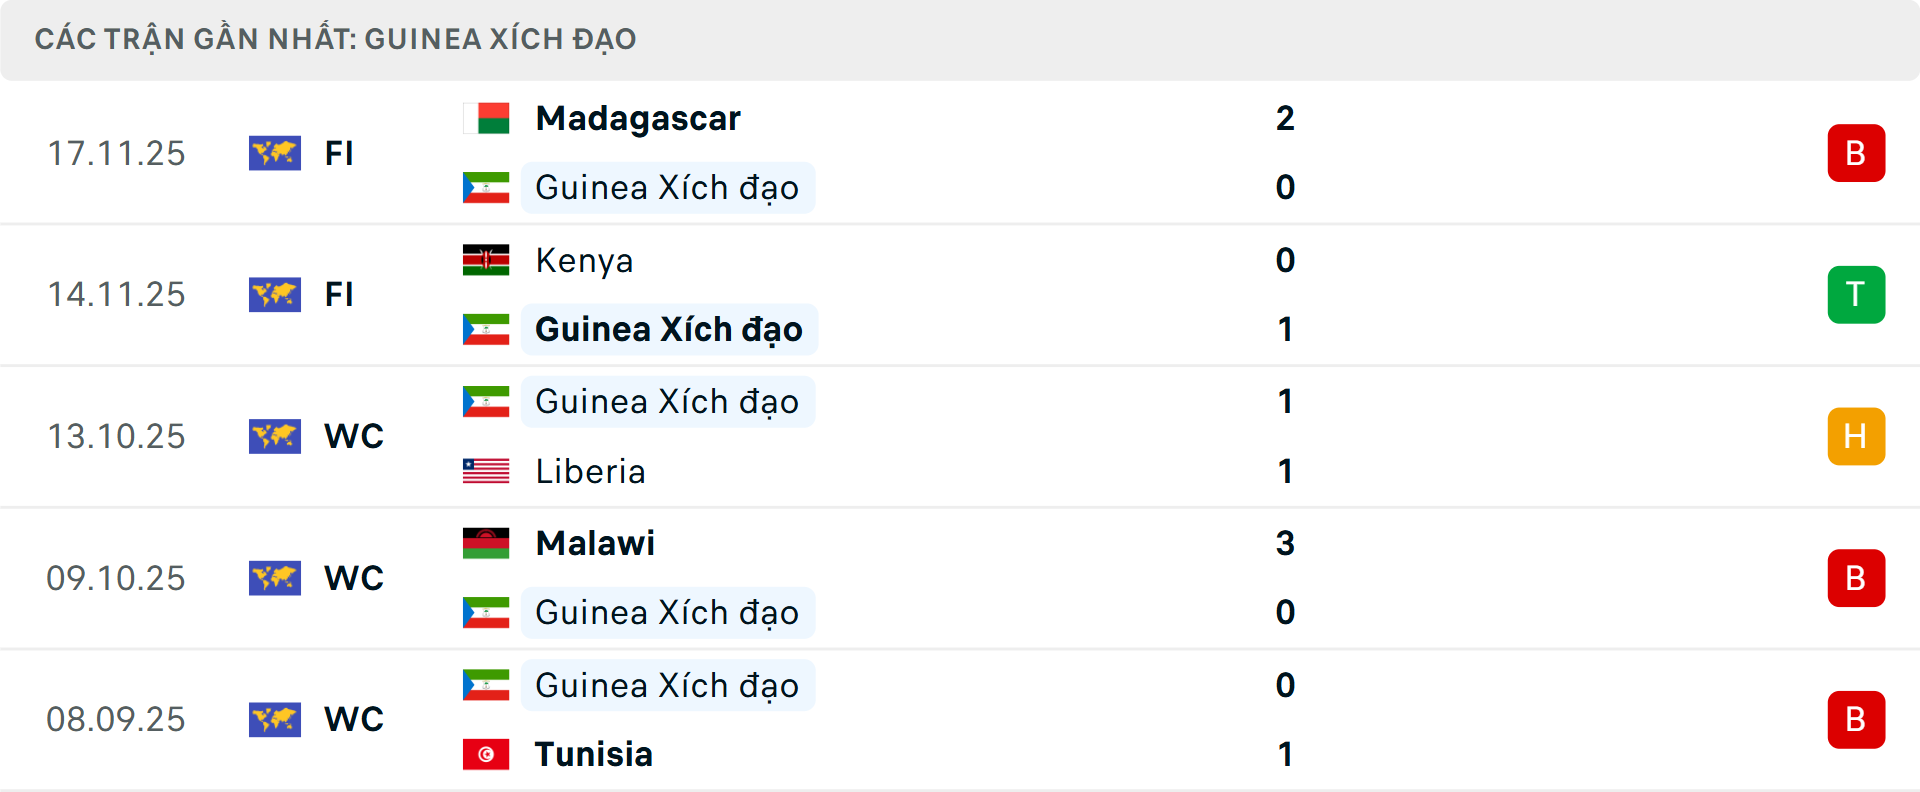
Task: Click the Madagascar flag icon
Action: pyautogui.click(x=486, y=118)
